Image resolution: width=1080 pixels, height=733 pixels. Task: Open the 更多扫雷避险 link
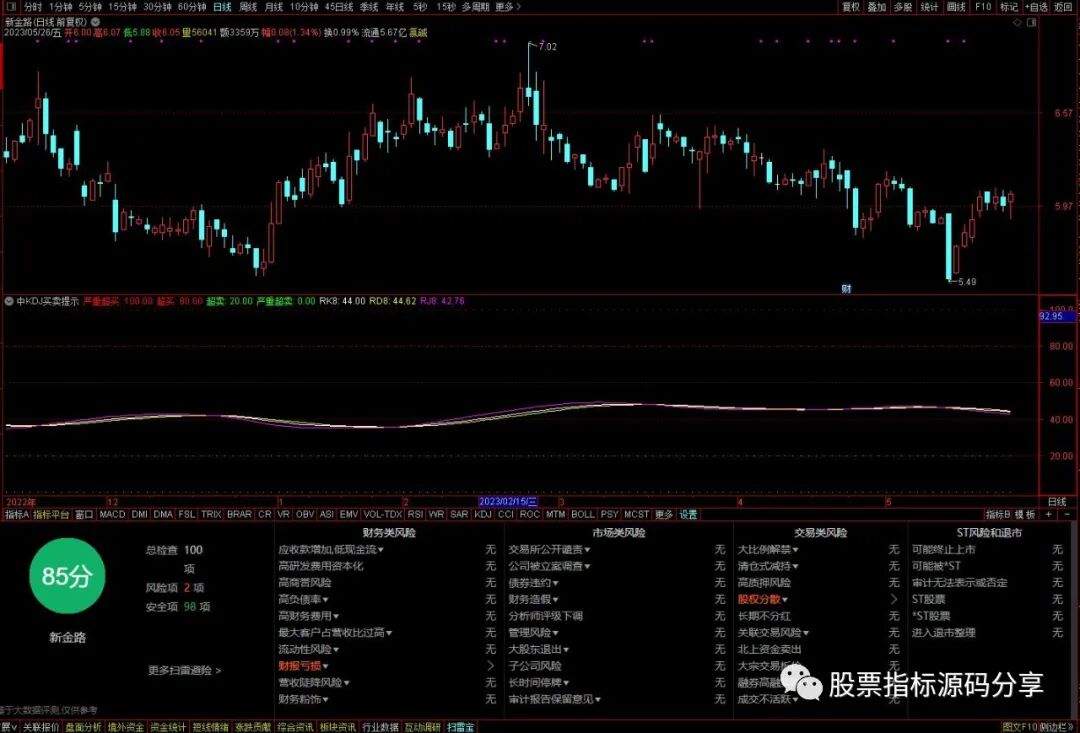coord(184,670)
